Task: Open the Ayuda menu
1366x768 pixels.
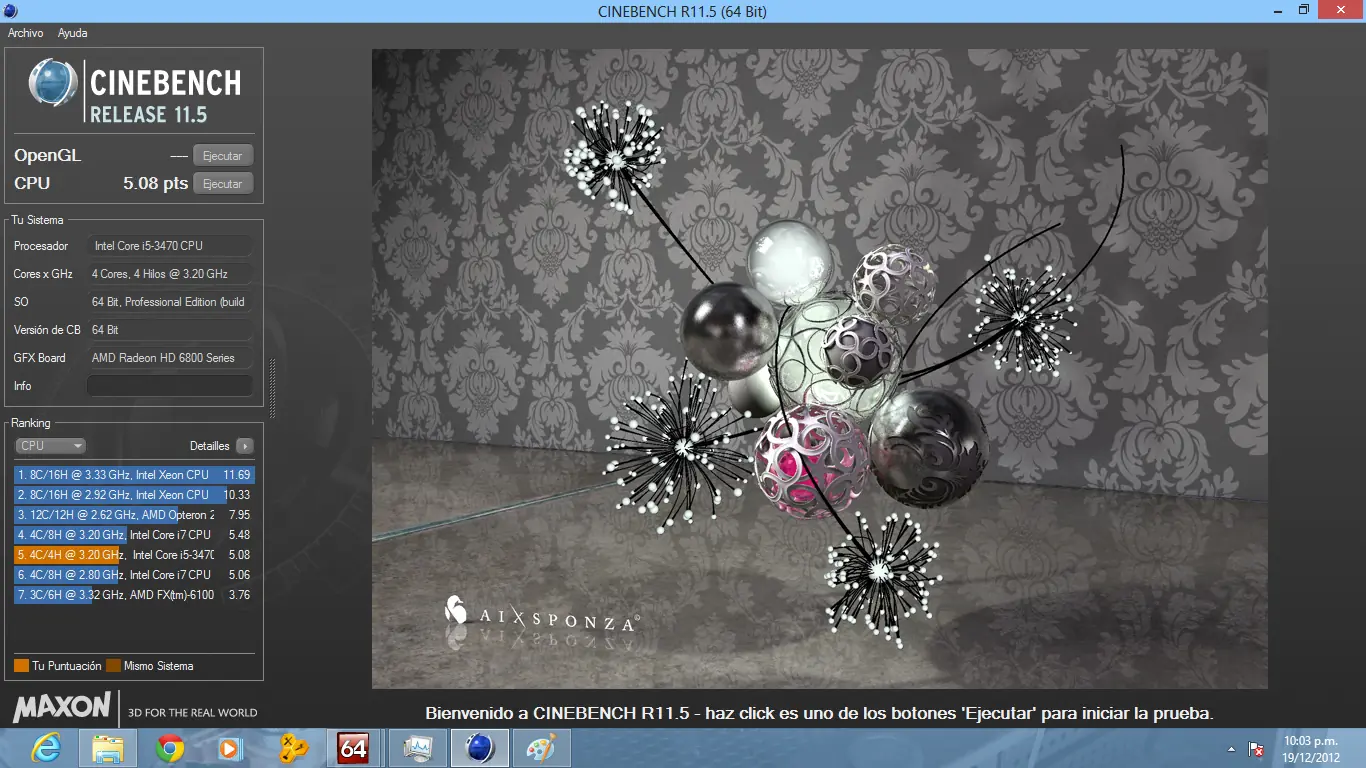Action: pyautogui.click(x=73, y=33)
